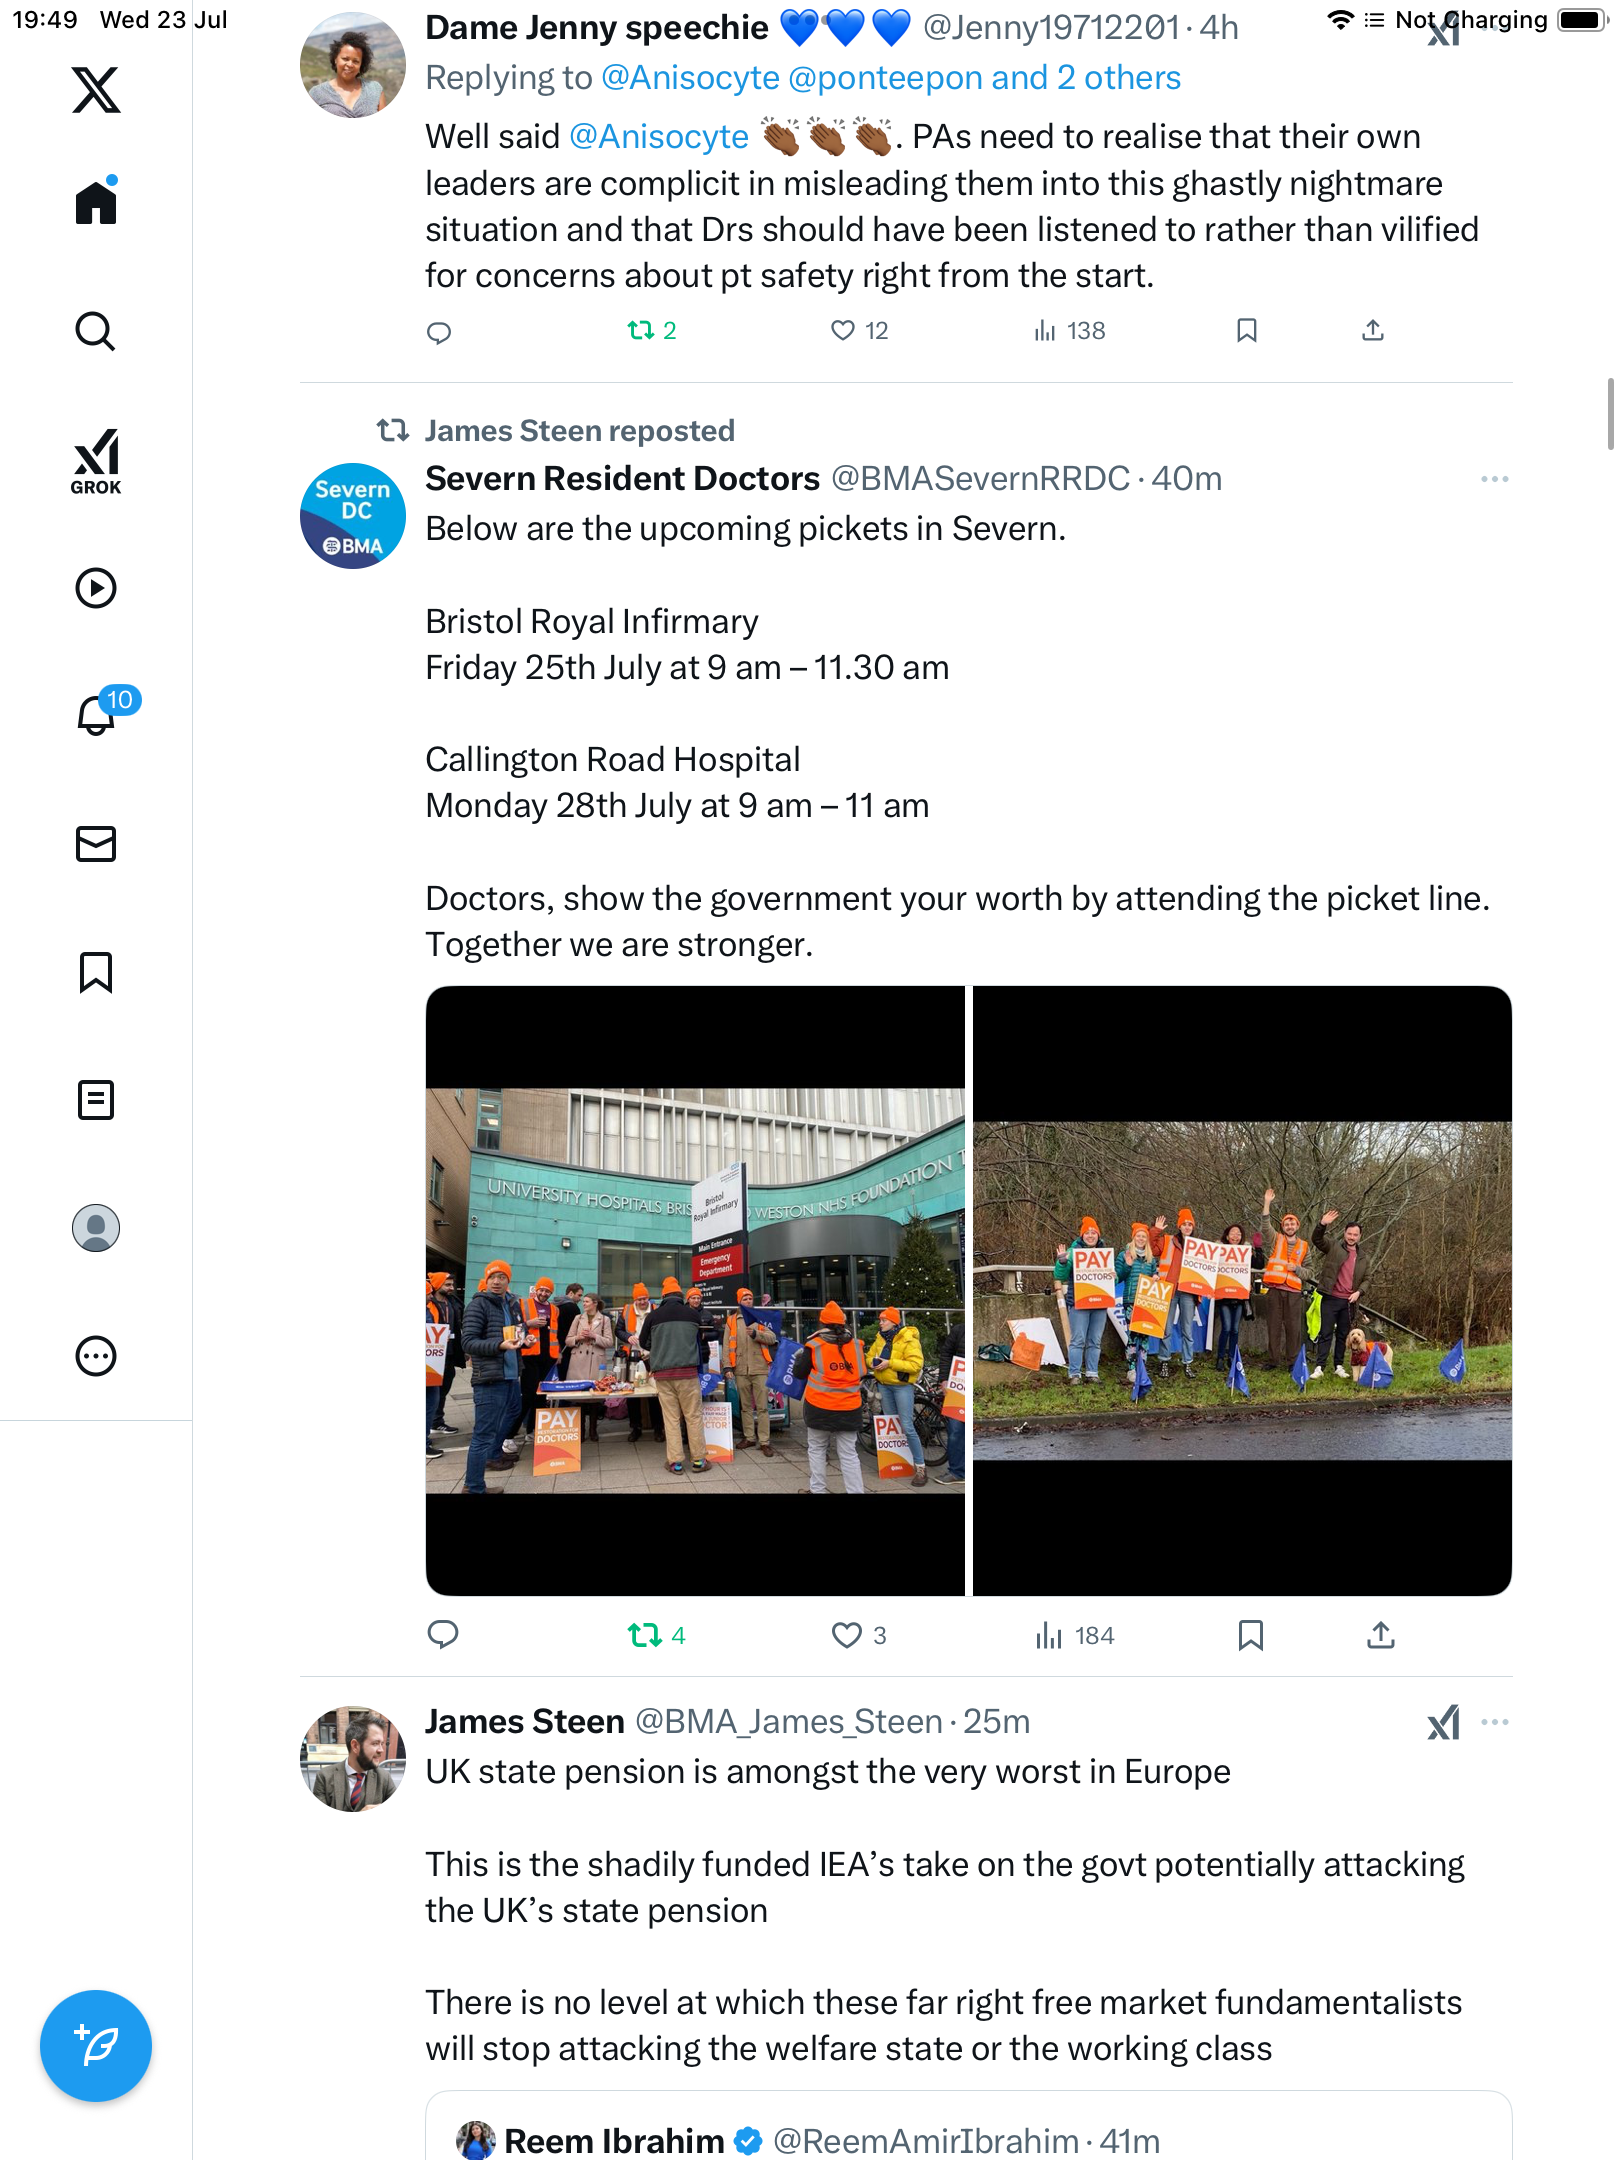
Task: Open the Search magnifier in sidebar
Action: [x=96, y=331]
